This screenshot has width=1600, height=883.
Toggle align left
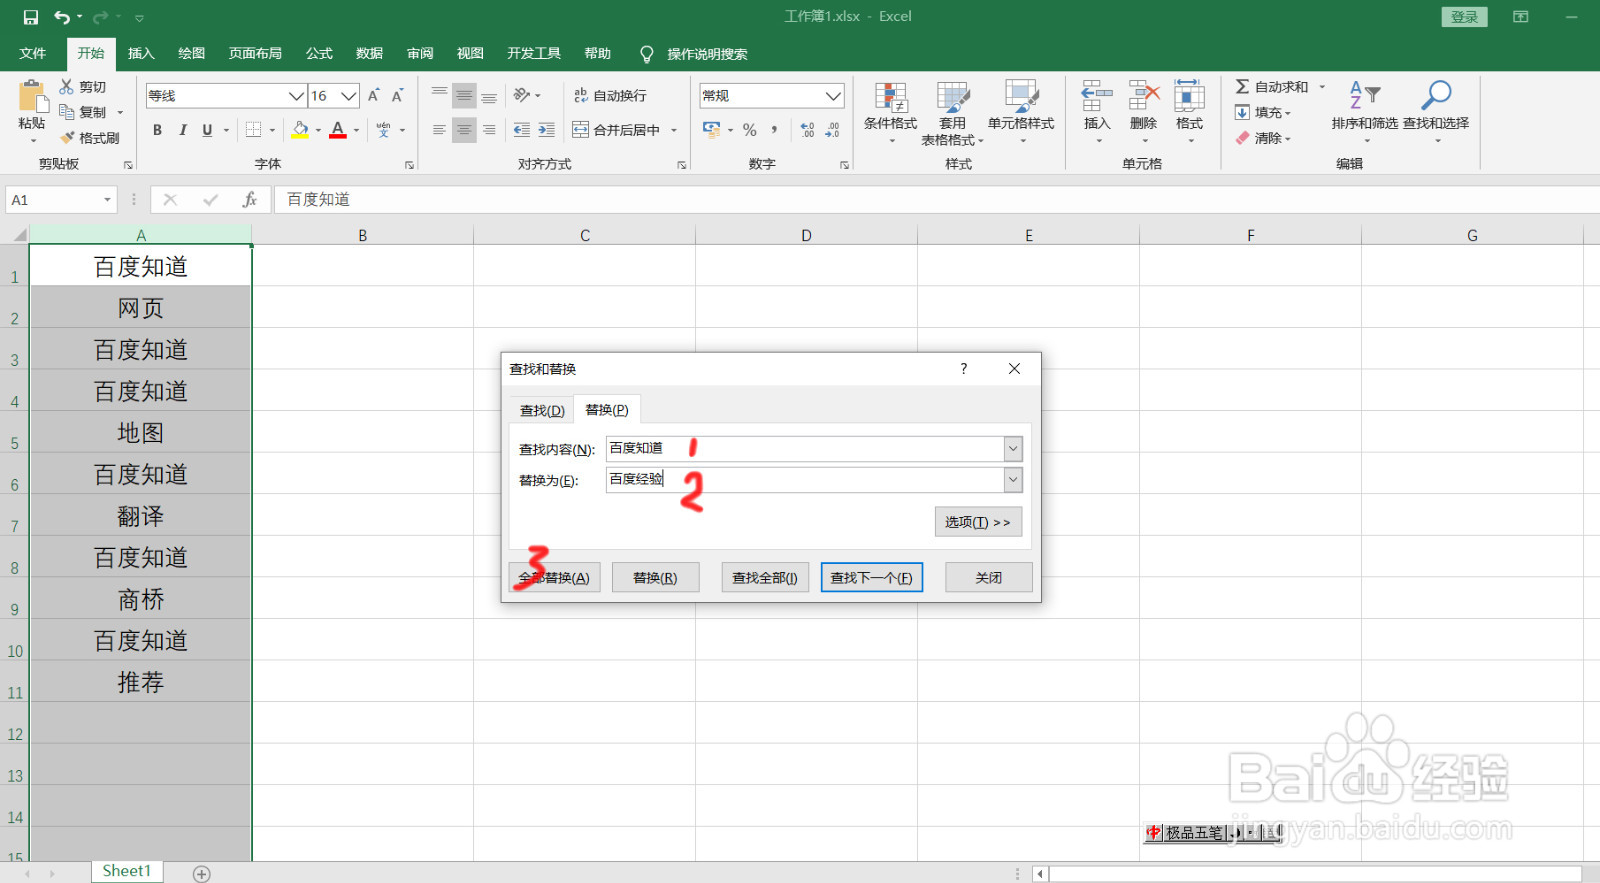[x=439, y=130]
